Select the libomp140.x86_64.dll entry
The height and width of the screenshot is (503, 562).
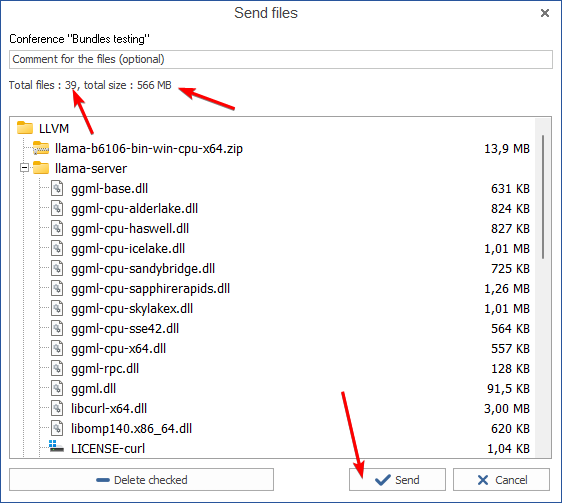point(131,428)
